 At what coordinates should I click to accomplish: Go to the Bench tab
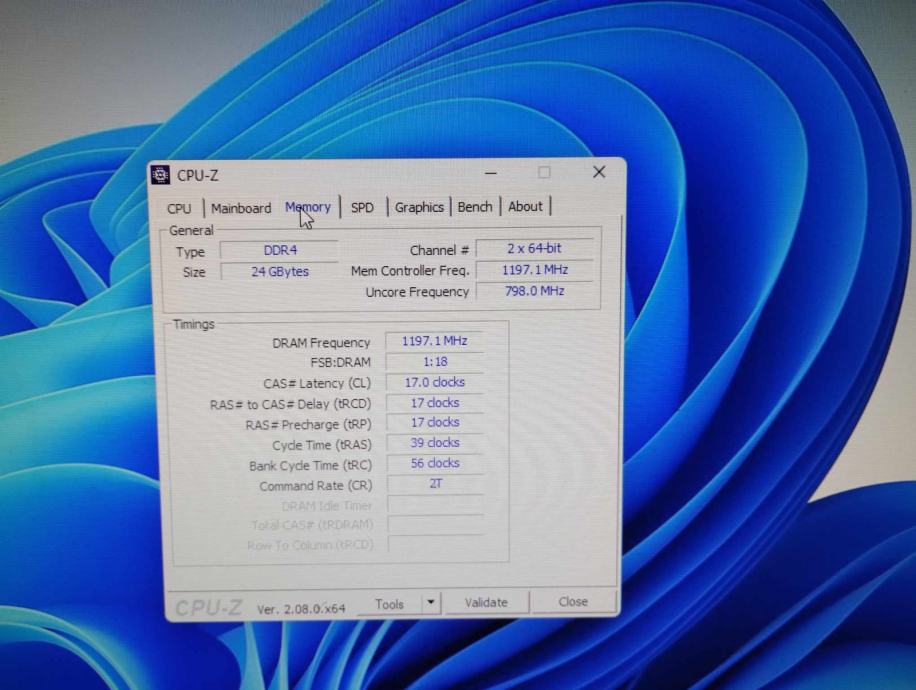pyautogui.click(x=475, y=206)
